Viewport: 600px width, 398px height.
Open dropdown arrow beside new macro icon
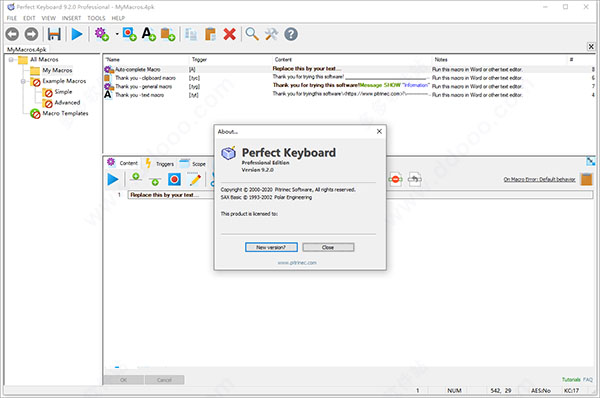coord(117,34)
